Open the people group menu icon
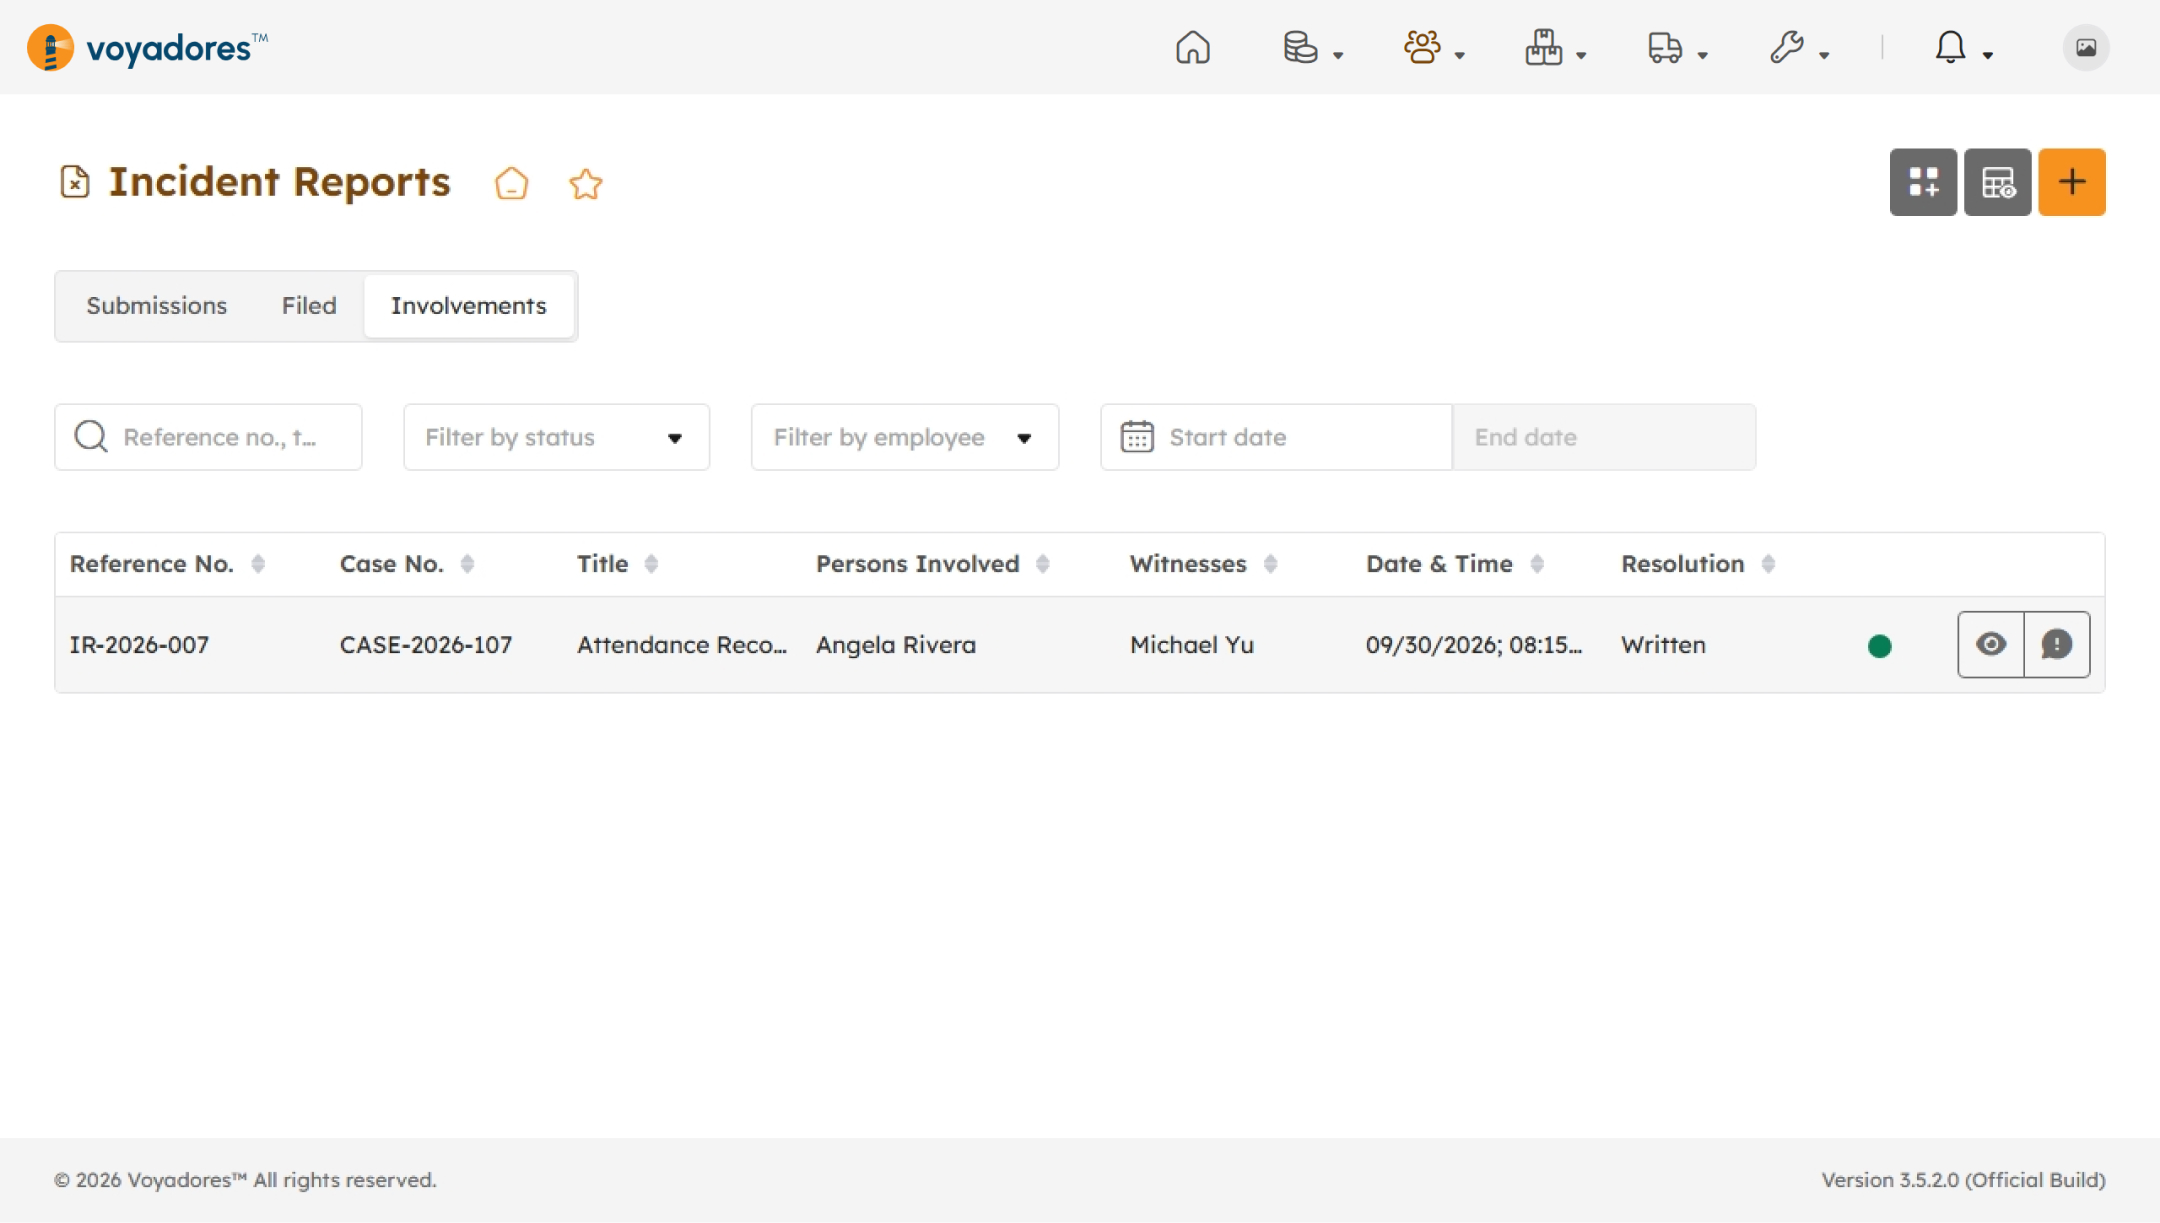The width and height of the screenshot is (2160, 1223). pyautogui.click(x=1422, y=47)
